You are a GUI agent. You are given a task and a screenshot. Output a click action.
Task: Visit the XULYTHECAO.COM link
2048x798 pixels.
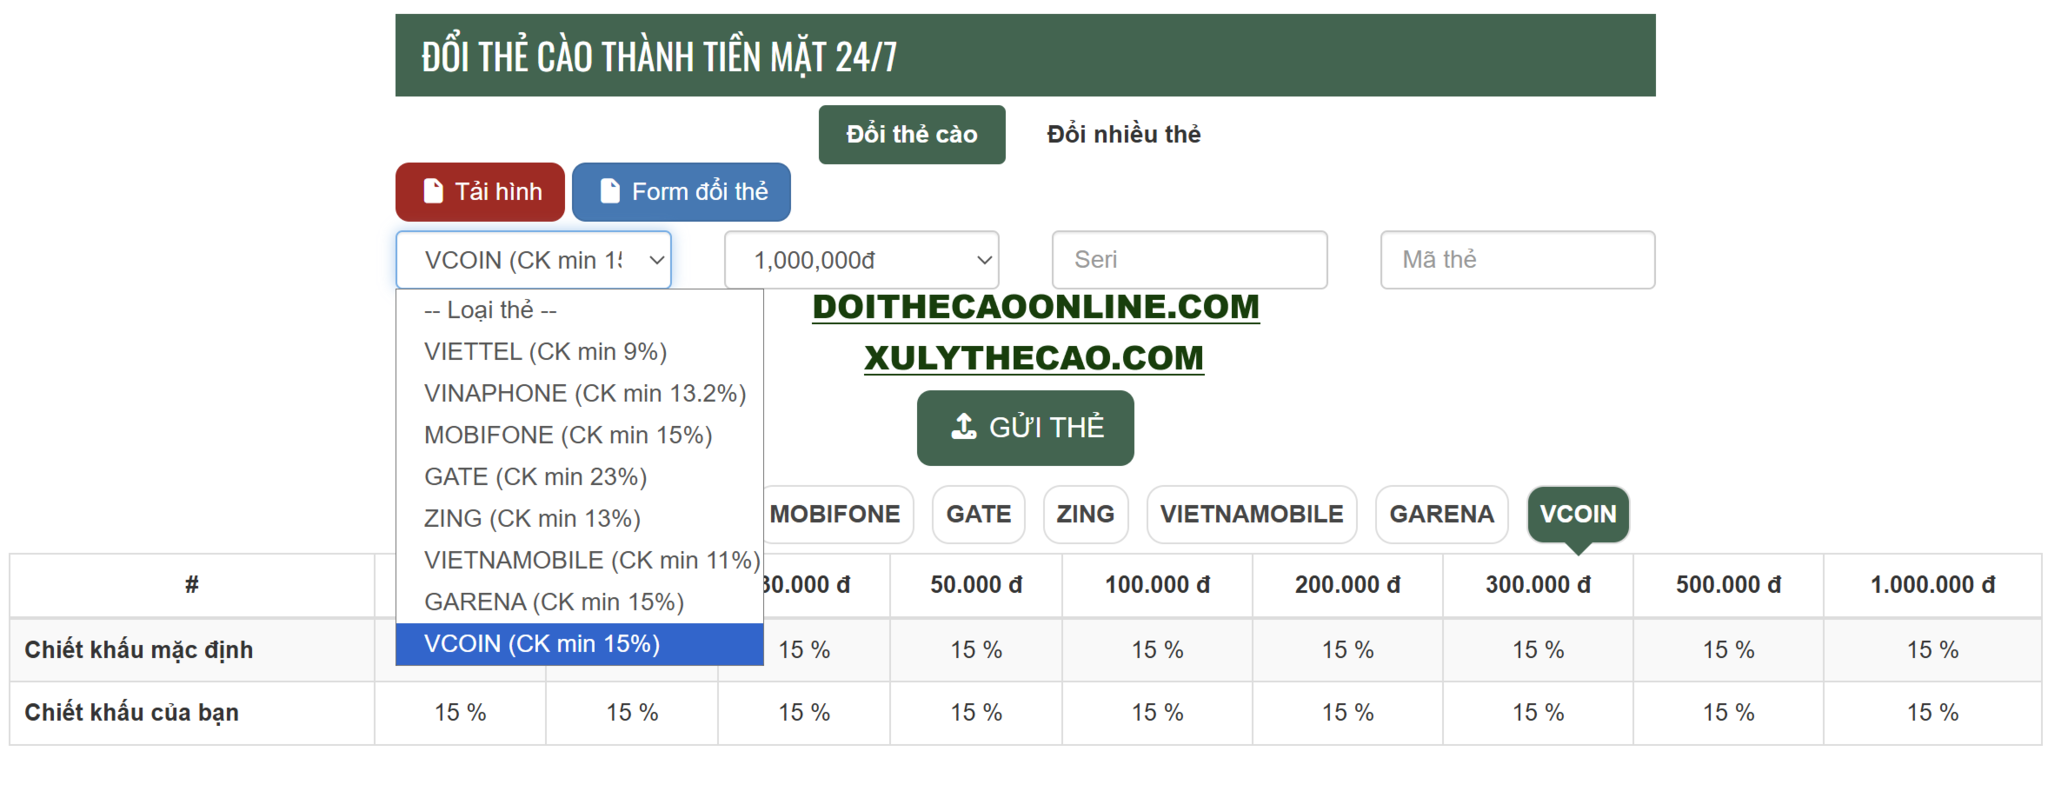pyautogui.click(x=1033, y=358)
